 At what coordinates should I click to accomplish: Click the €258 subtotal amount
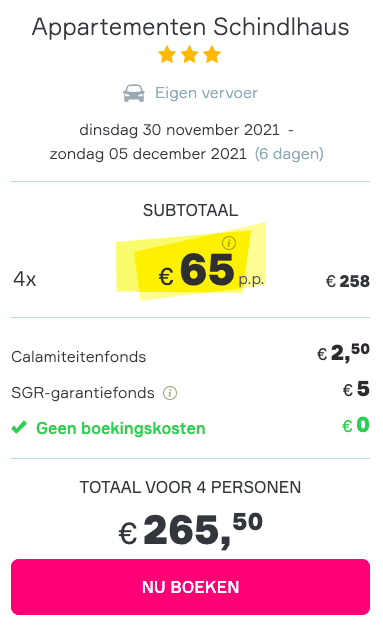tap(347, 281)
